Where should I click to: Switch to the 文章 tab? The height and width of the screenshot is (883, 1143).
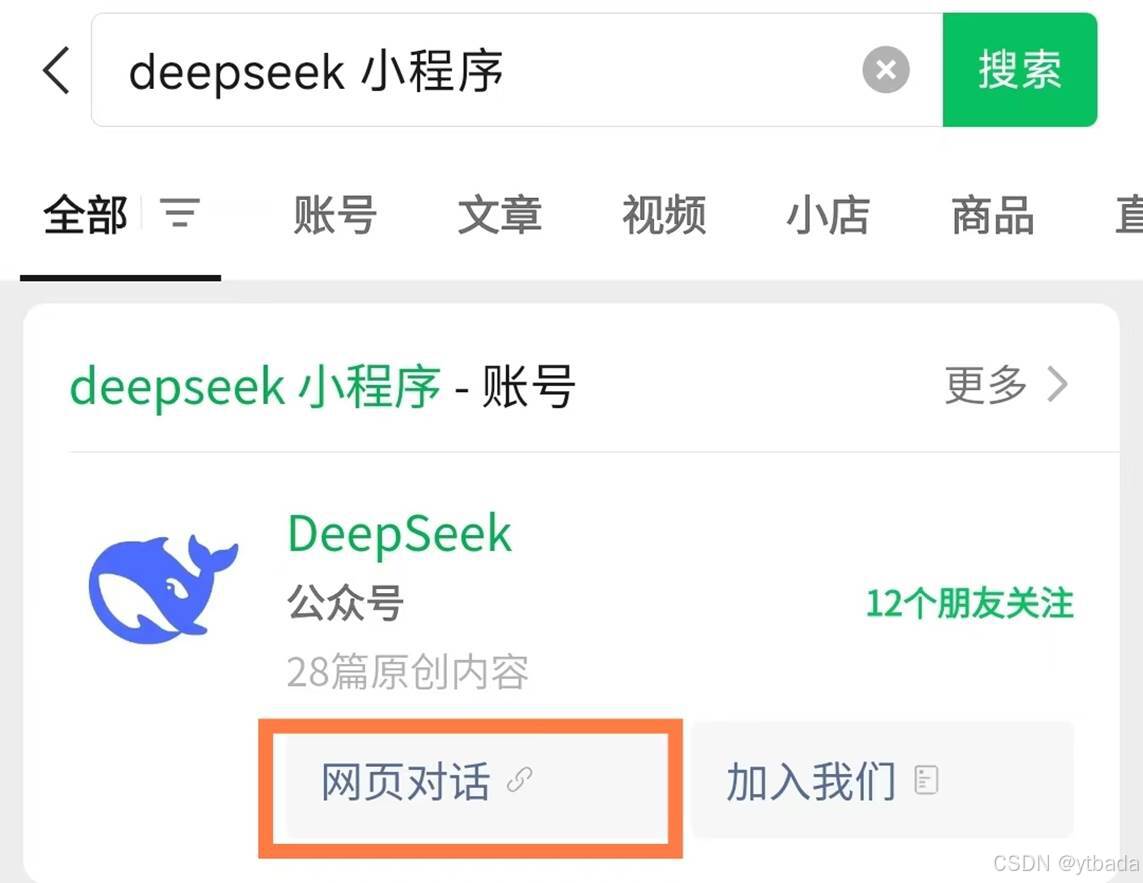(499, 215)
